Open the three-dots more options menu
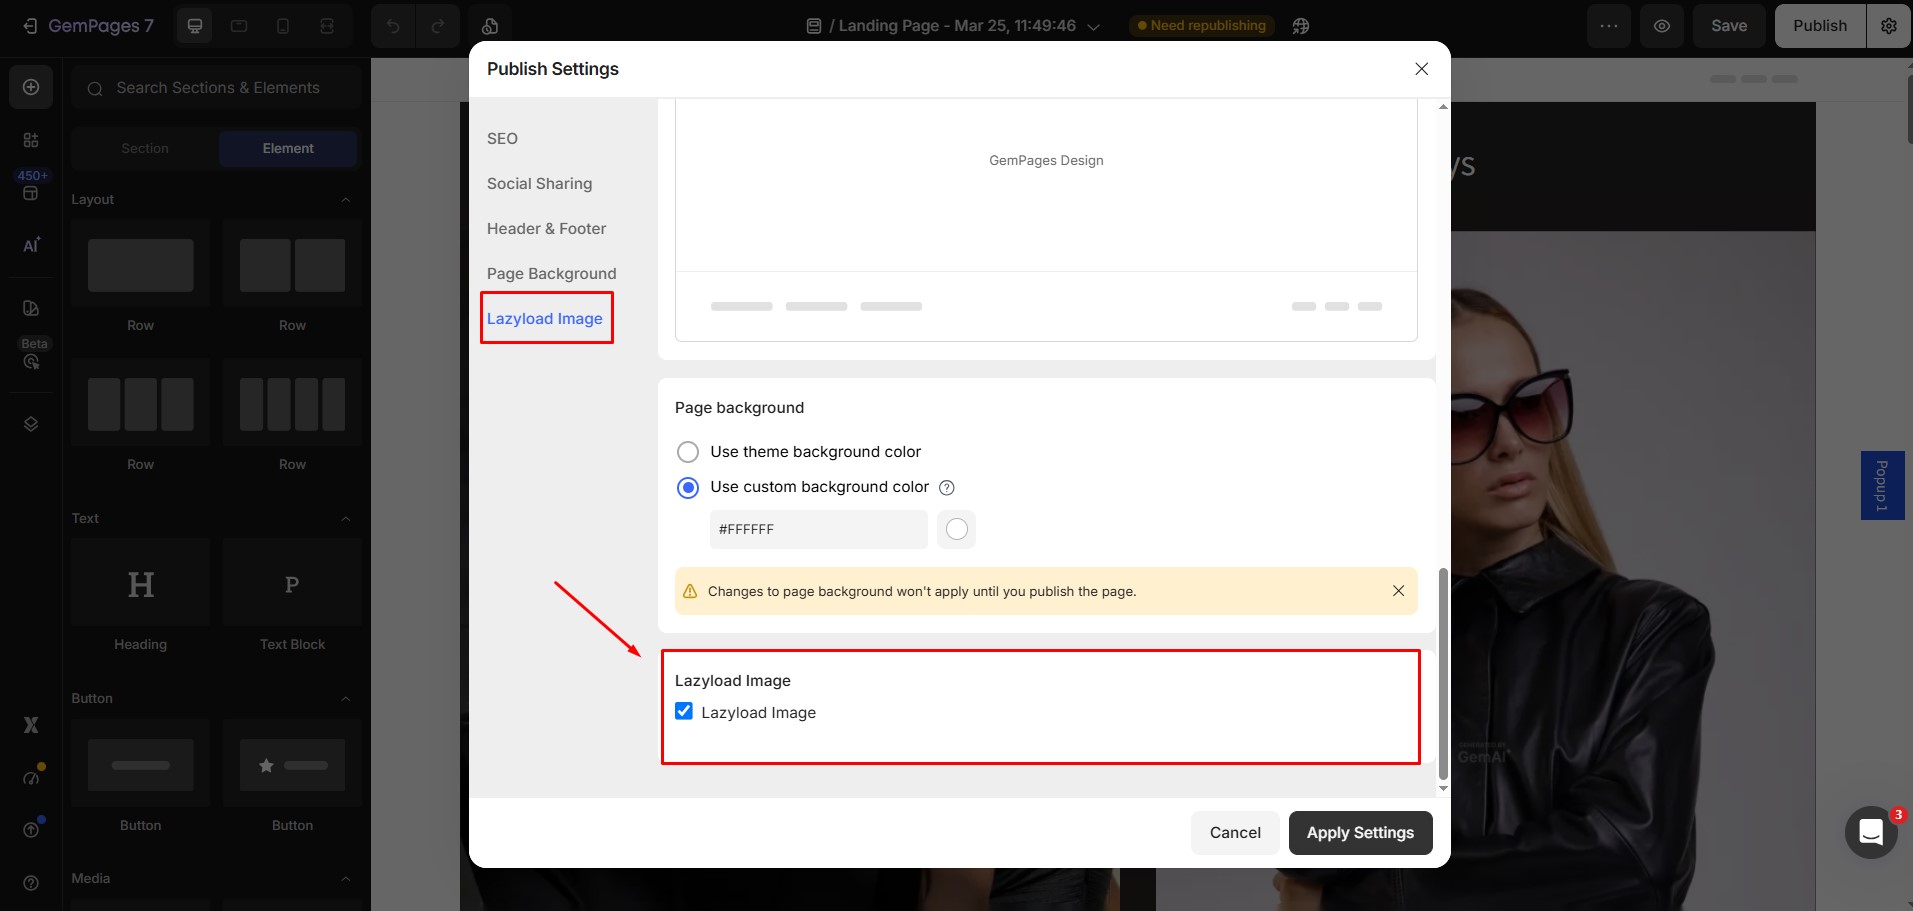The height and width of the screenshot is (911, 1913). click(1609, 26)
